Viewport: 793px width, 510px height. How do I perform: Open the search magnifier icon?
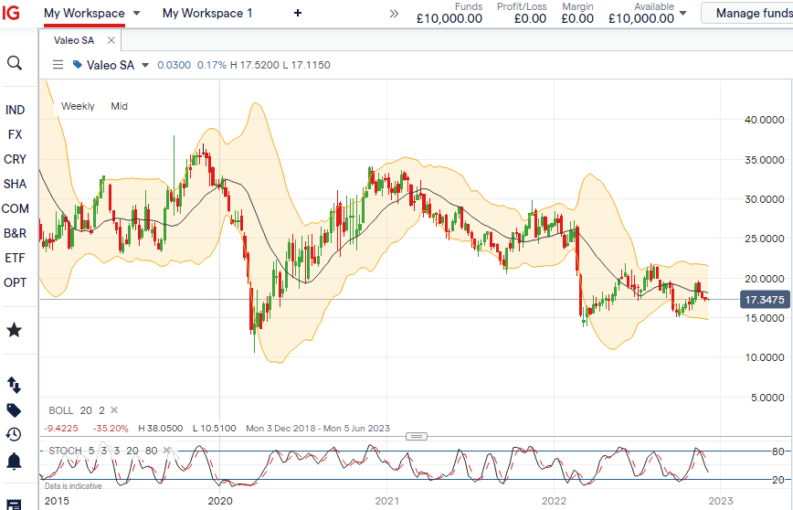click(x=14, y=63)
